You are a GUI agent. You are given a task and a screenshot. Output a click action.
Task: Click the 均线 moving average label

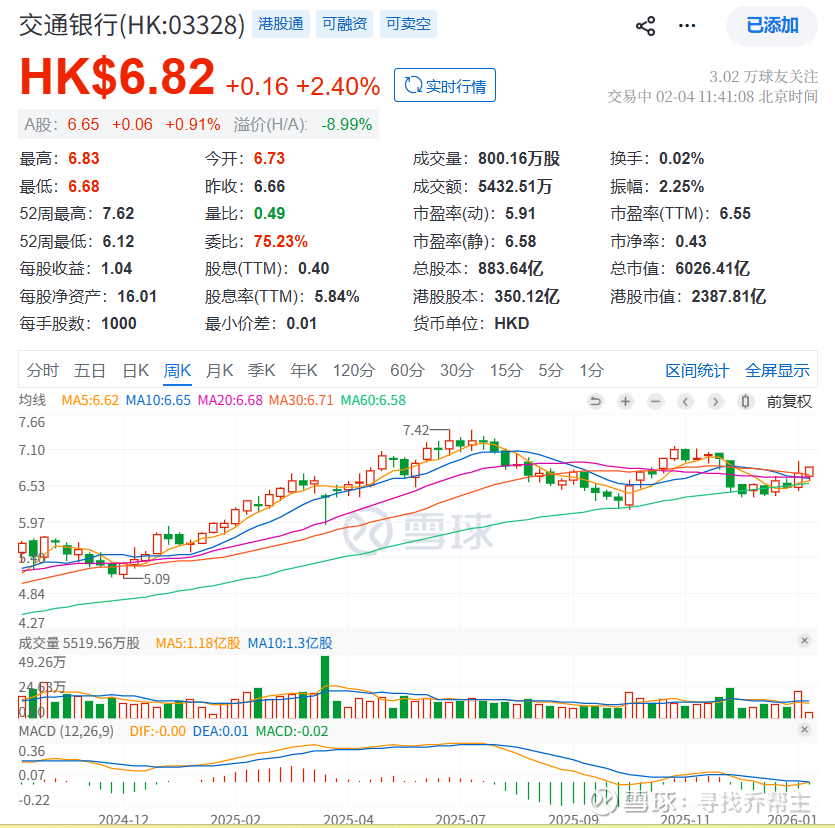(x=32, y=400)
